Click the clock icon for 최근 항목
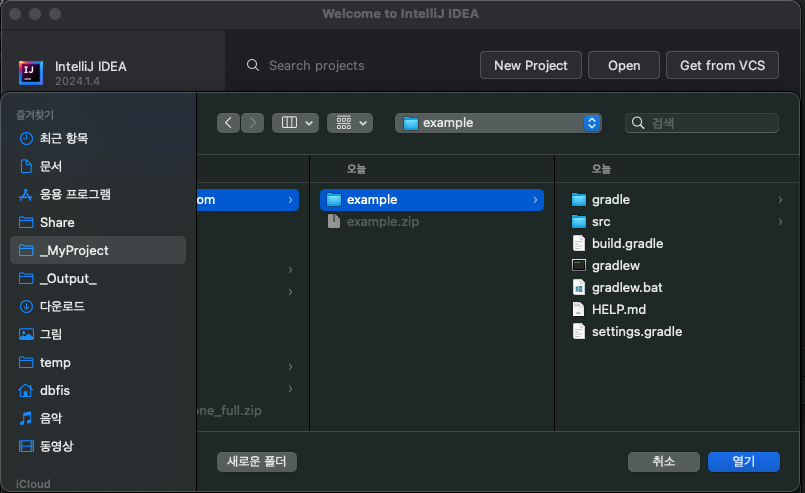 click(26, 138)
